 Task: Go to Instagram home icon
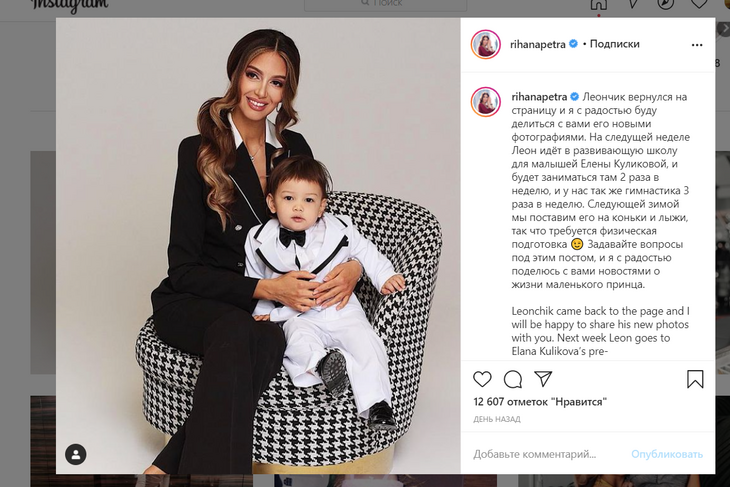(x=599, y=4)
